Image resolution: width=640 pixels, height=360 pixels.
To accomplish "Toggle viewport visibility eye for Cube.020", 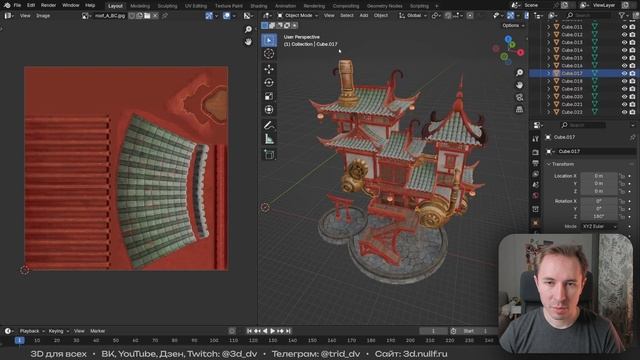I will (x=624, y=97).
